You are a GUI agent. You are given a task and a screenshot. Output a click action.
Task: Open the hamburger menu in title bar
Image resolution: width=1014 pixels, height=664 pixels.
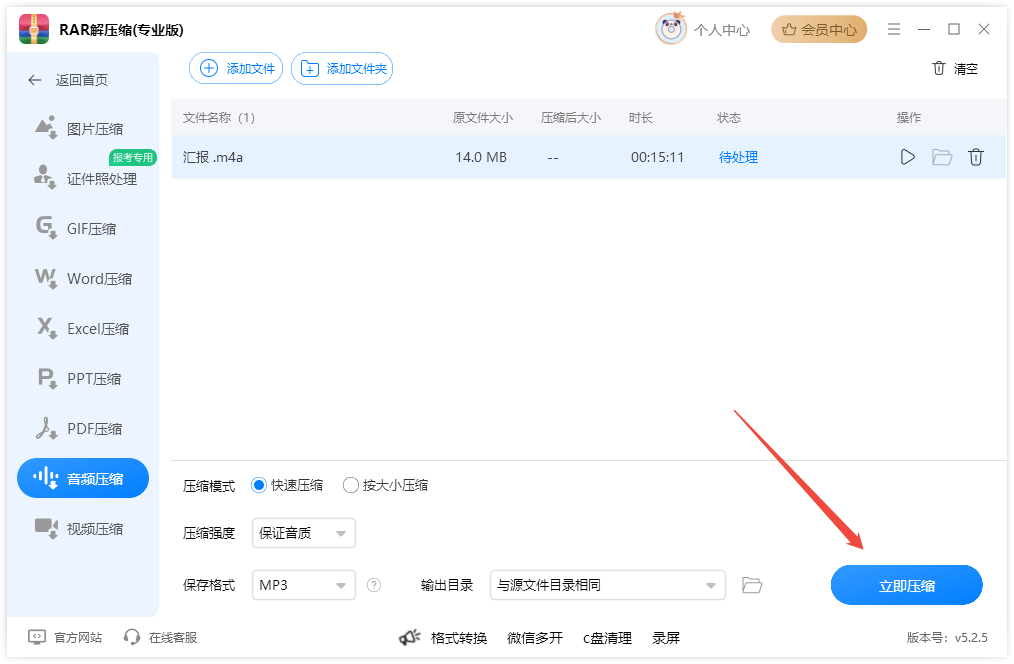(x=894, y=29)
